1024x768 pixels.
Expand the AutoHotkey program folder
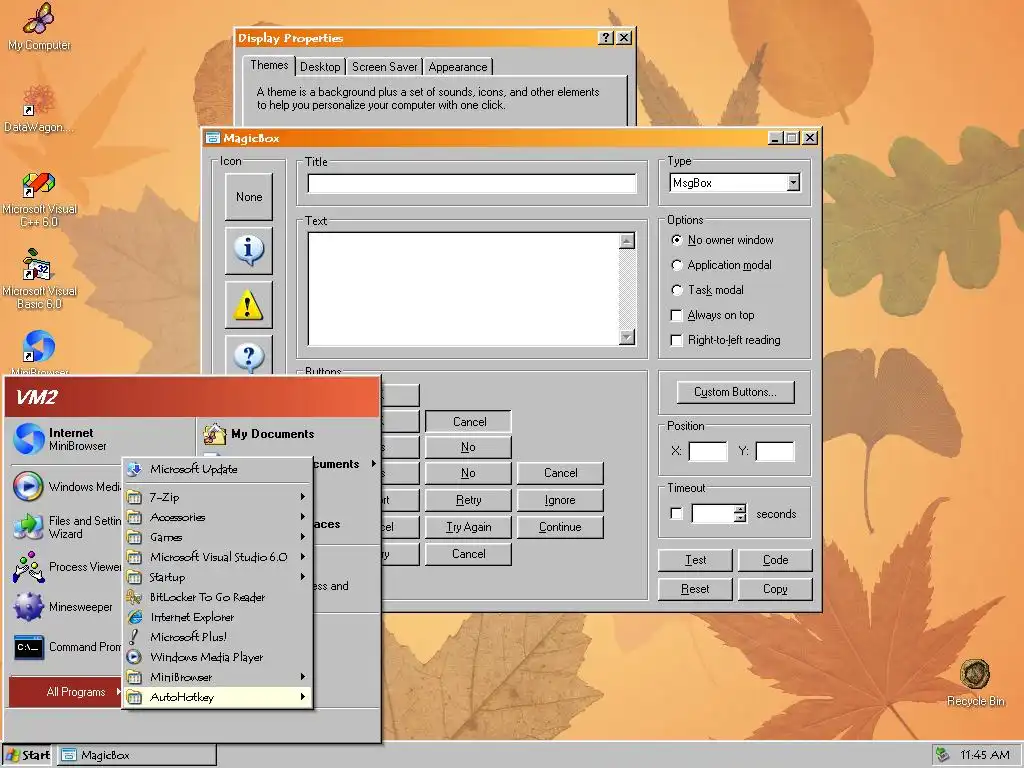point(217,697)
